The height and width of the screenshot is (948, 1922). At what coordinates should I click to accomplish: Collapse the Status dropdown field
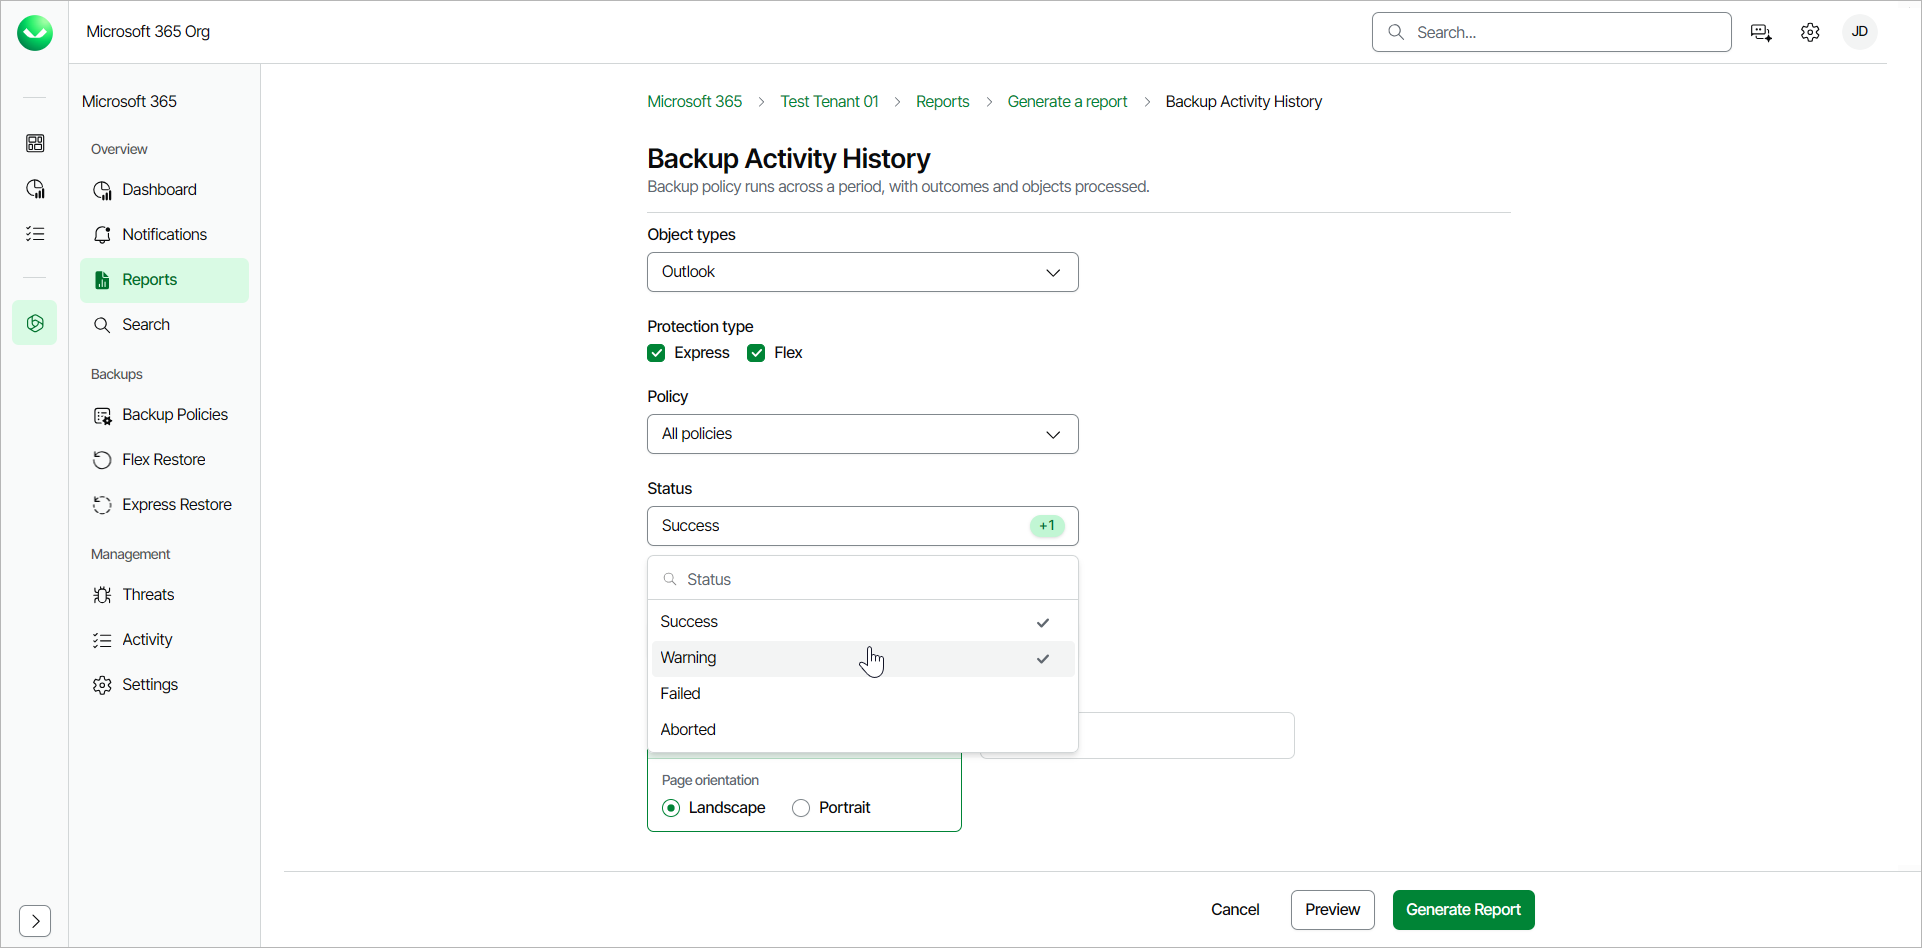click(x=863, y=526)
